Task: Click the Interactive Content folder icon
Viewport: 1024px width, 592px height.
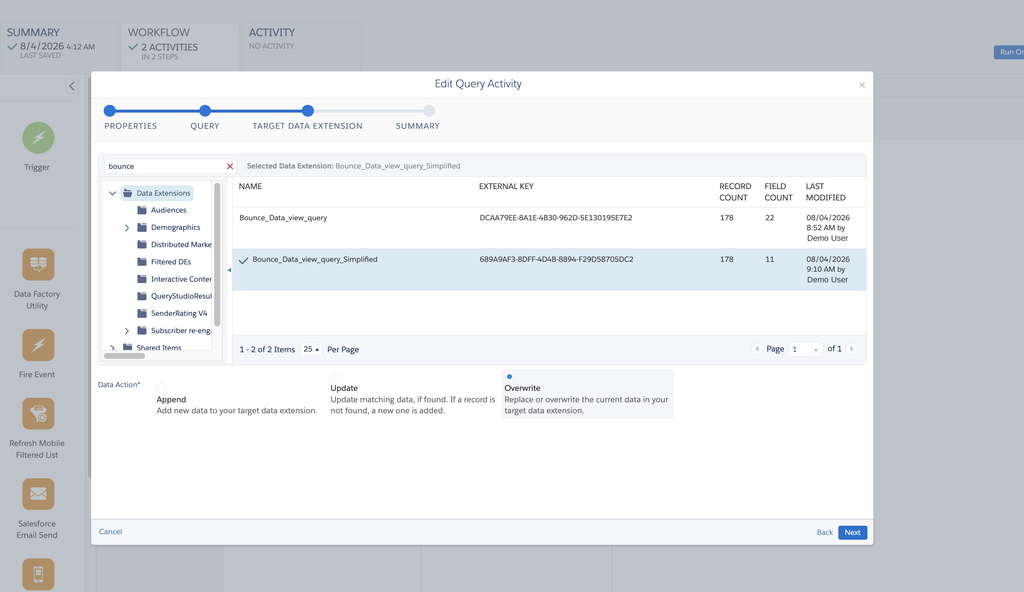Action: [142, 279]
